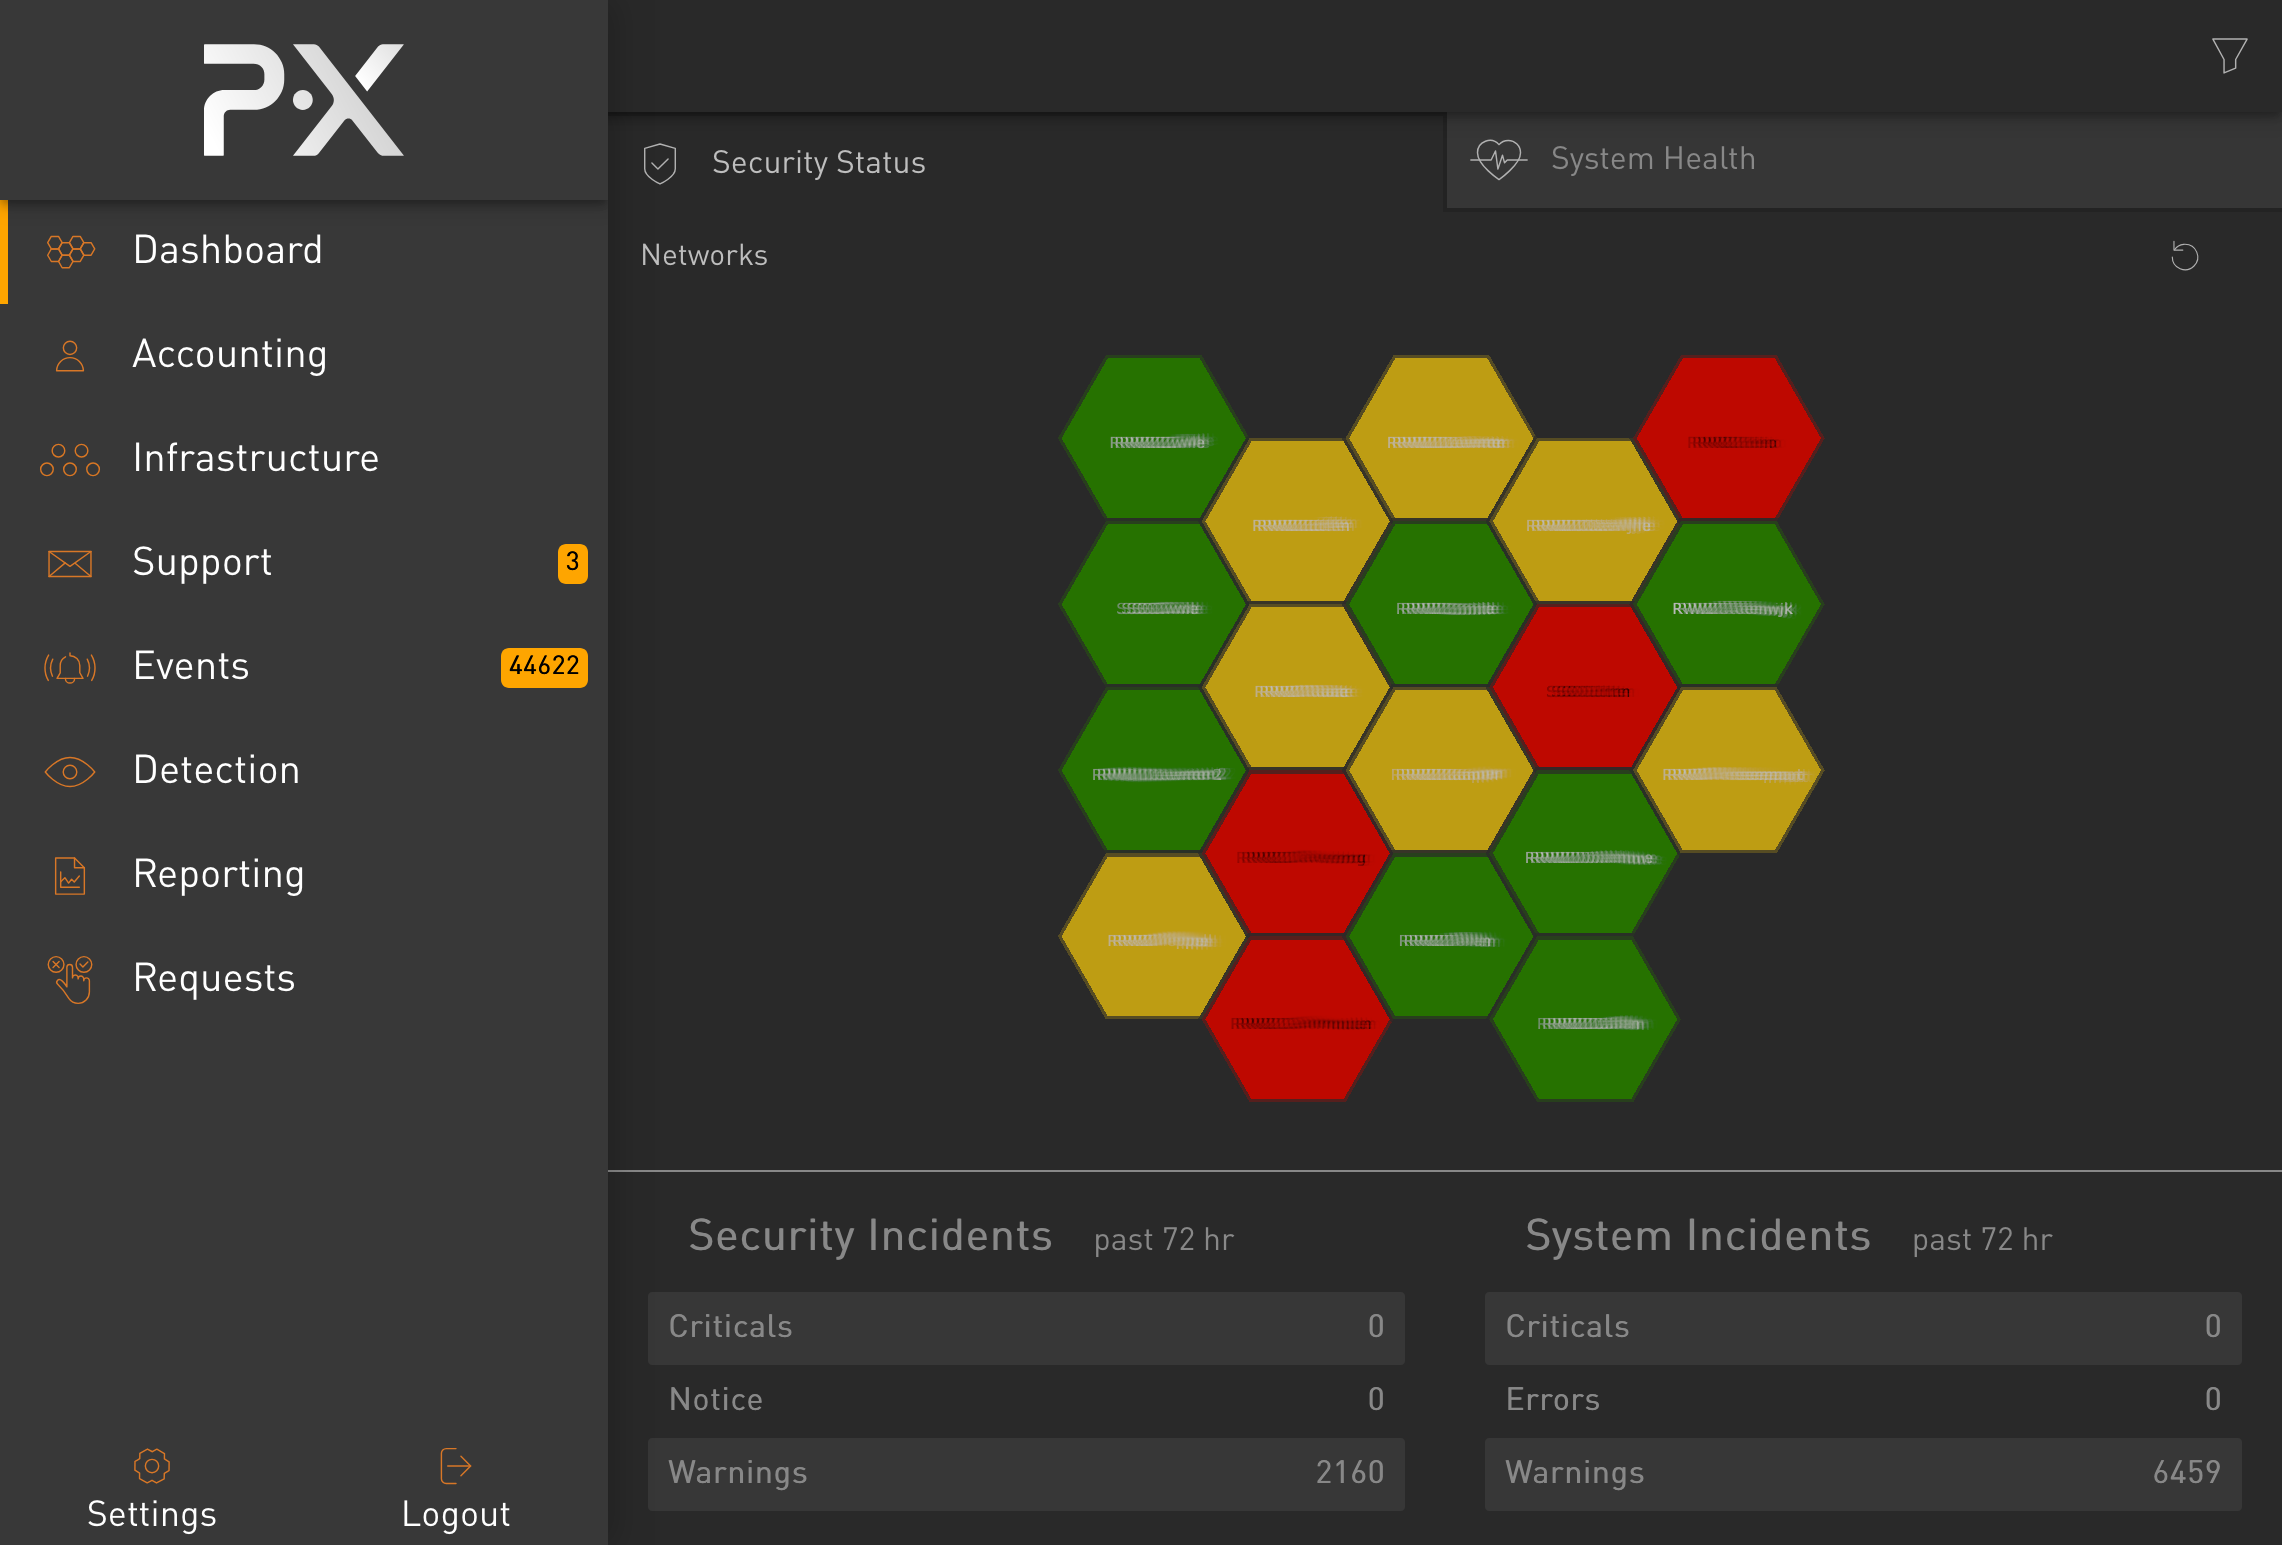Click the 'System Incidents' heading

[x=1697, y=1237]
